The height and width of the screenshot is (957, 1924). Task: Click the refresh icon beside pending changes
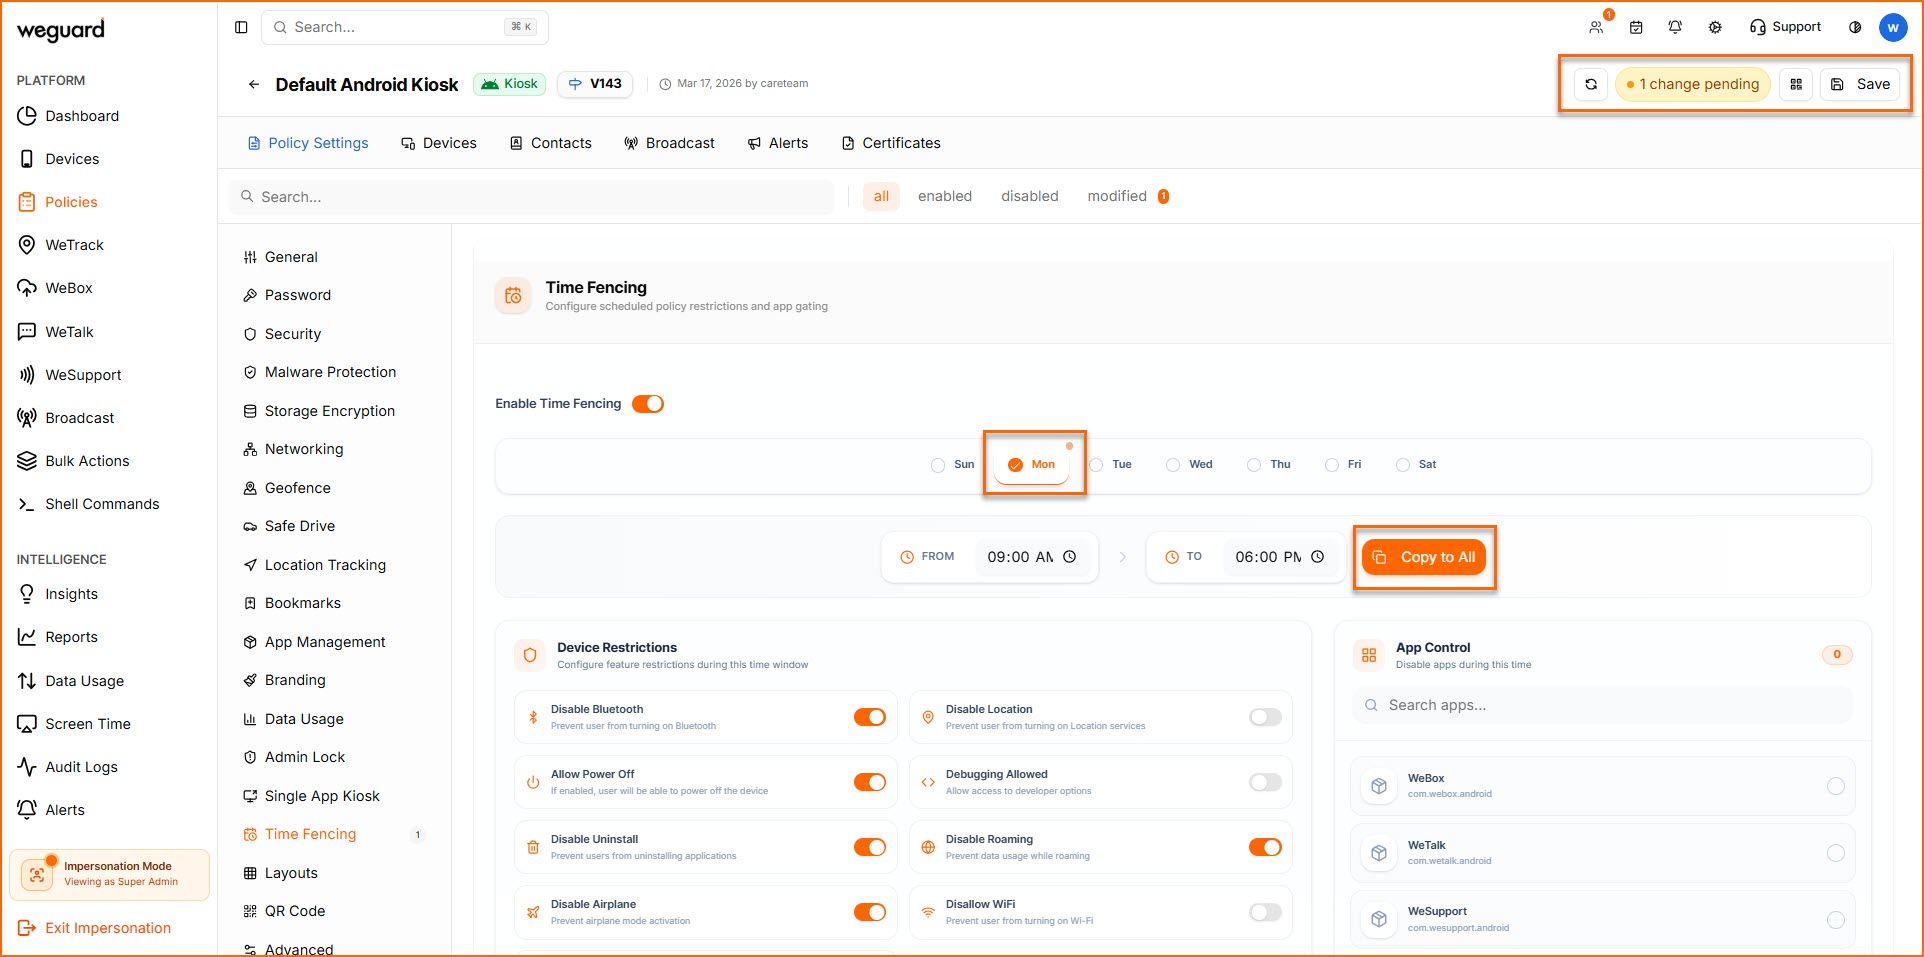[1590, 84]
